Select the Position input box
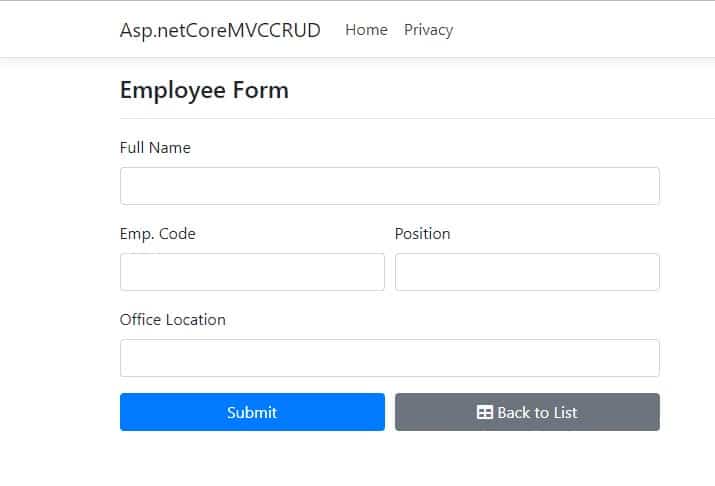The height and width of the screenshot is (486, 715). tap(527, 272)
